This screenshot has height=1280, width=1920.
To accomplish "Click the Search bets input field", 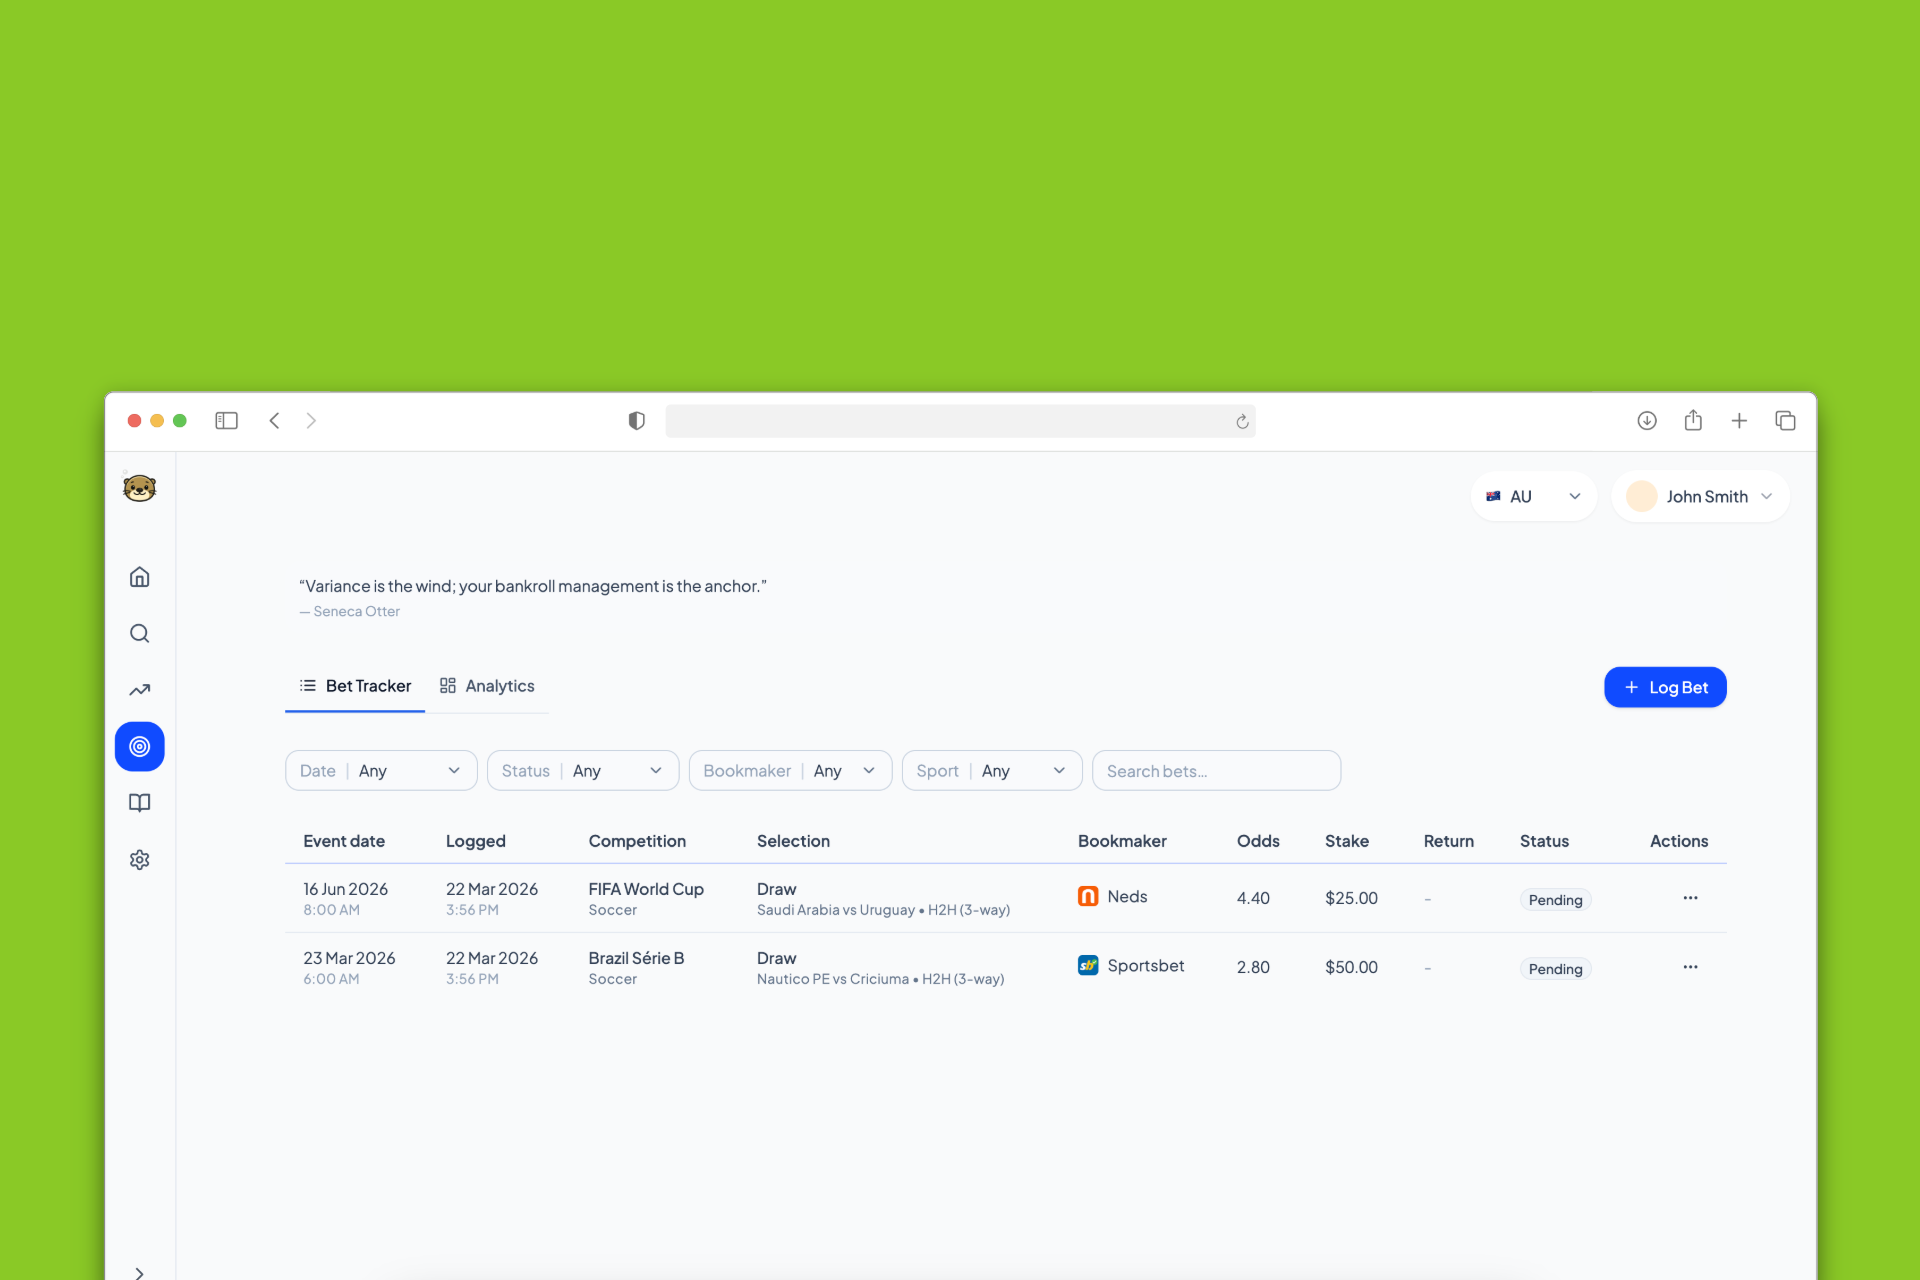I will 1216,771.
